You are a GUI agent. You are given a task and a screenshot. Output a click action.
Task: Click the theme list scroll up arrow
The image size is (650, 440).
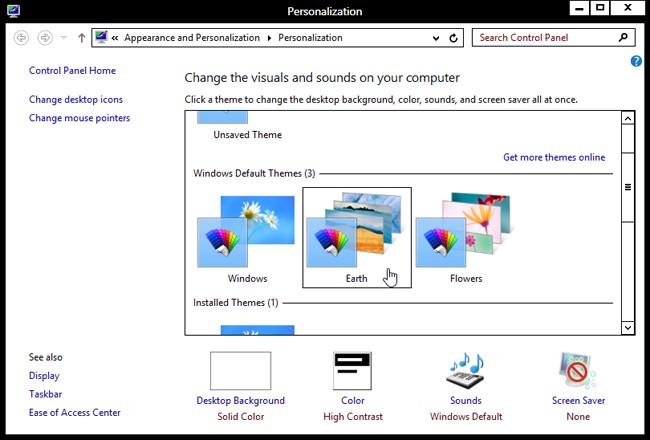tap(628, 119)
